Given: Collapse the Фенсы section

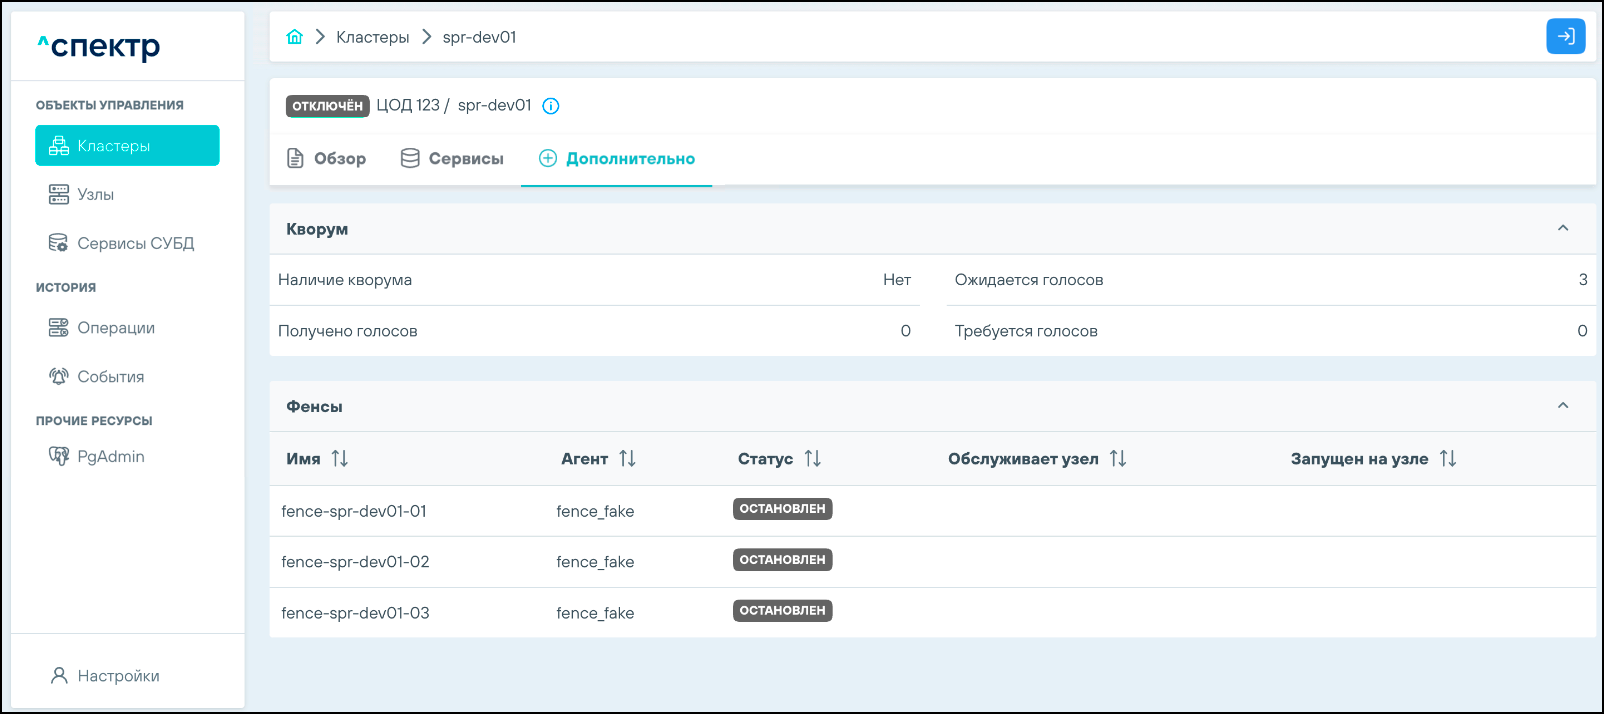Looking at the screenshot, I should point(1563,406).
